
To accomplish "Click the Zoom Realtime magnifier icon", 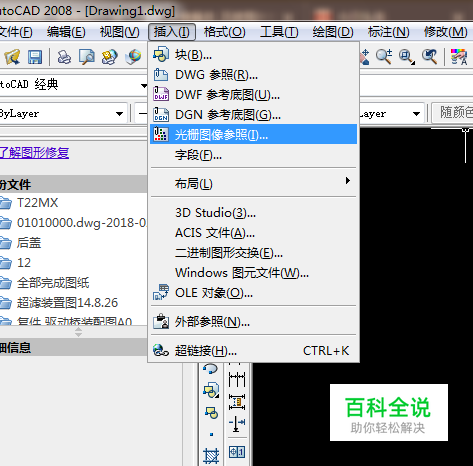I will click(x=384, y=57).
